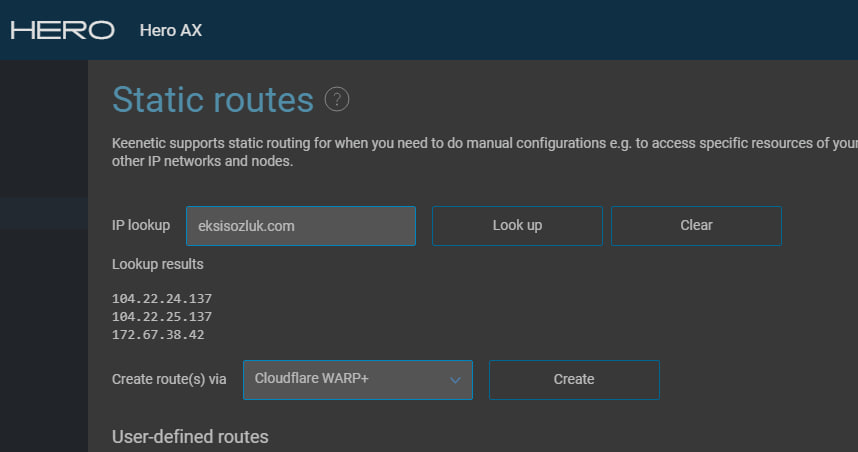
Task: Click the IP lookup field label
Action: coord(141,225)
